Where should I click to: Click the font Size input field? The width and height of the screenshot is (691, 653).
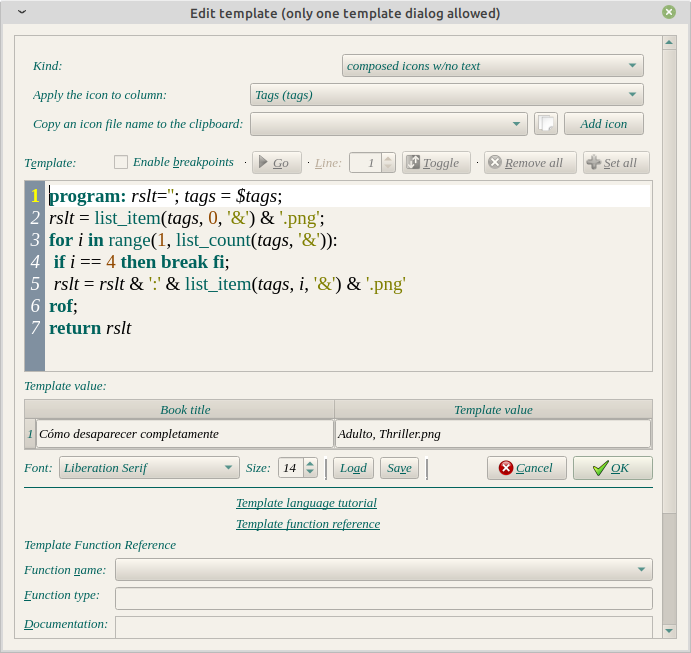[x=291, y=467]
